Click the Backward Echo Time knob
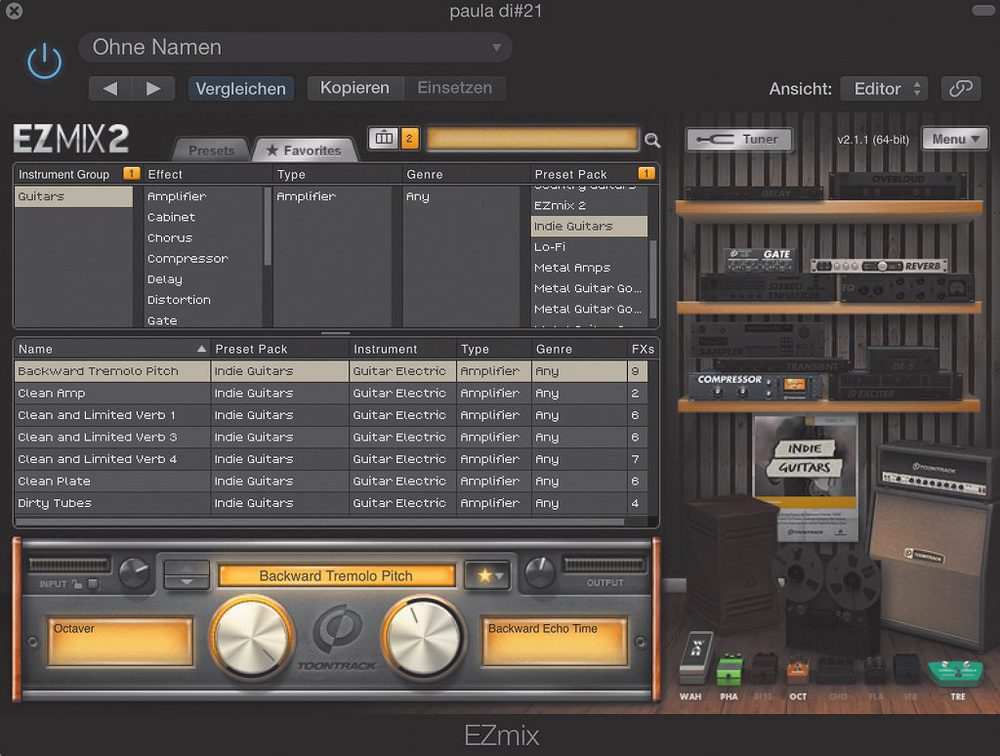Screen dimensions: 1000x756 [x=423, y=637]
